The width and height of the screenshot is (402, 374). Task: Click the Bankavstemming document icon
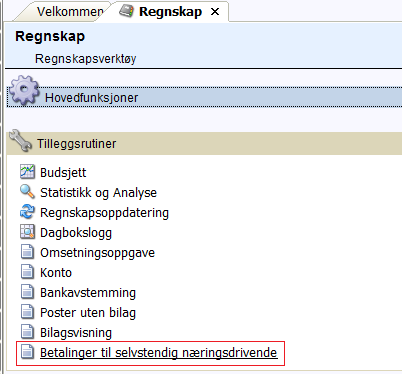click(x=27, y=292)
